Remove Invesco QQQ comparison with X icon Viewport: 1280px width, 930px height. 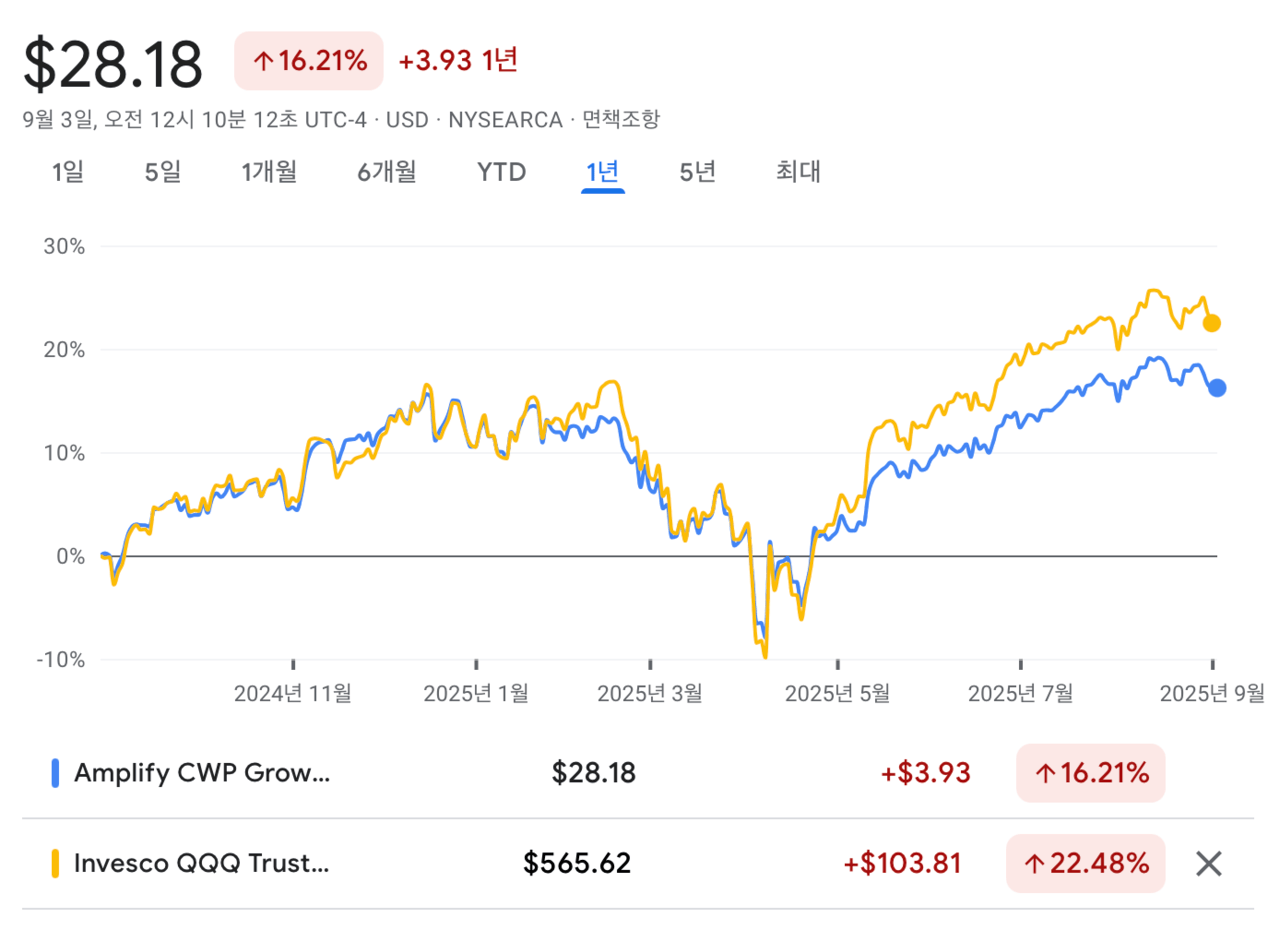pyautogui.click(x=1209, y=863)
